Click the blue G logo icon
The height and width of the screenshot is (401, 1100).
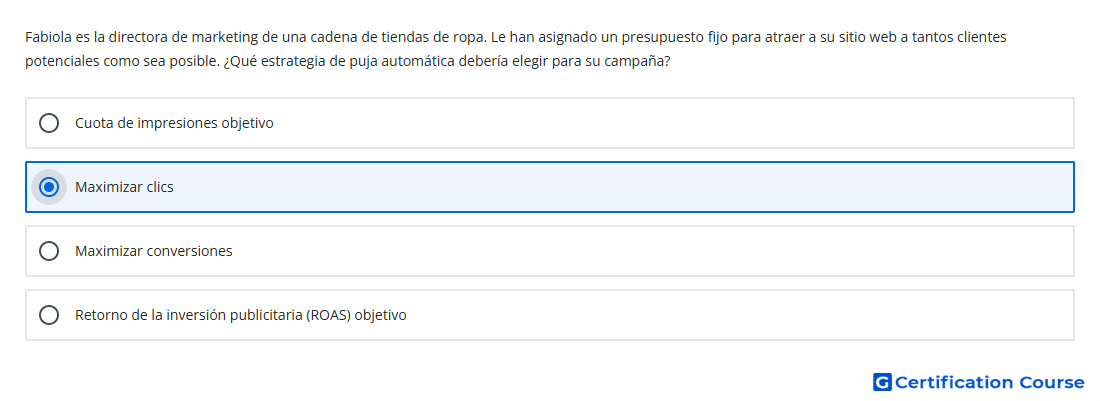[x=881, y=382]
